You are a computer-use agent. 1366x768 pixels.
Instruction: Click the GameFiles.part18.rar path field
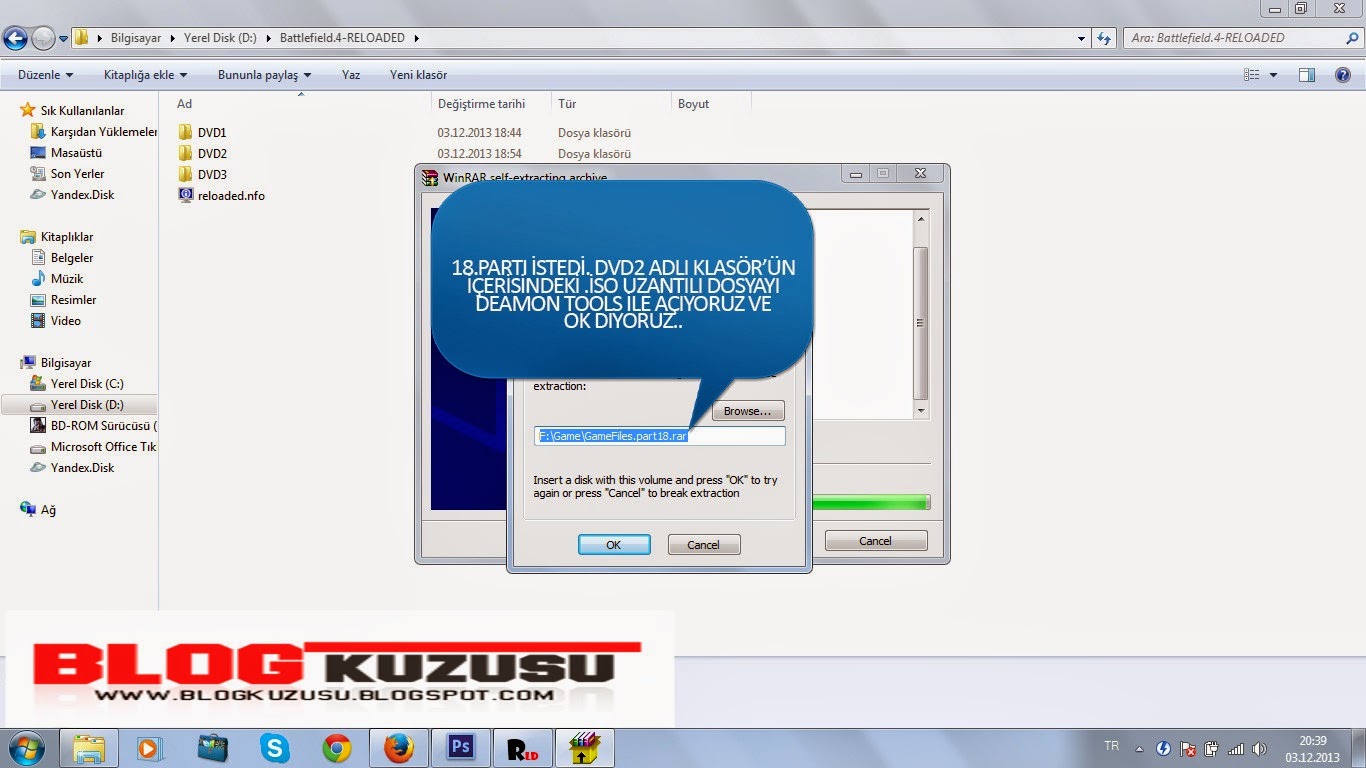pyautogui.click(x=660, y=436)
